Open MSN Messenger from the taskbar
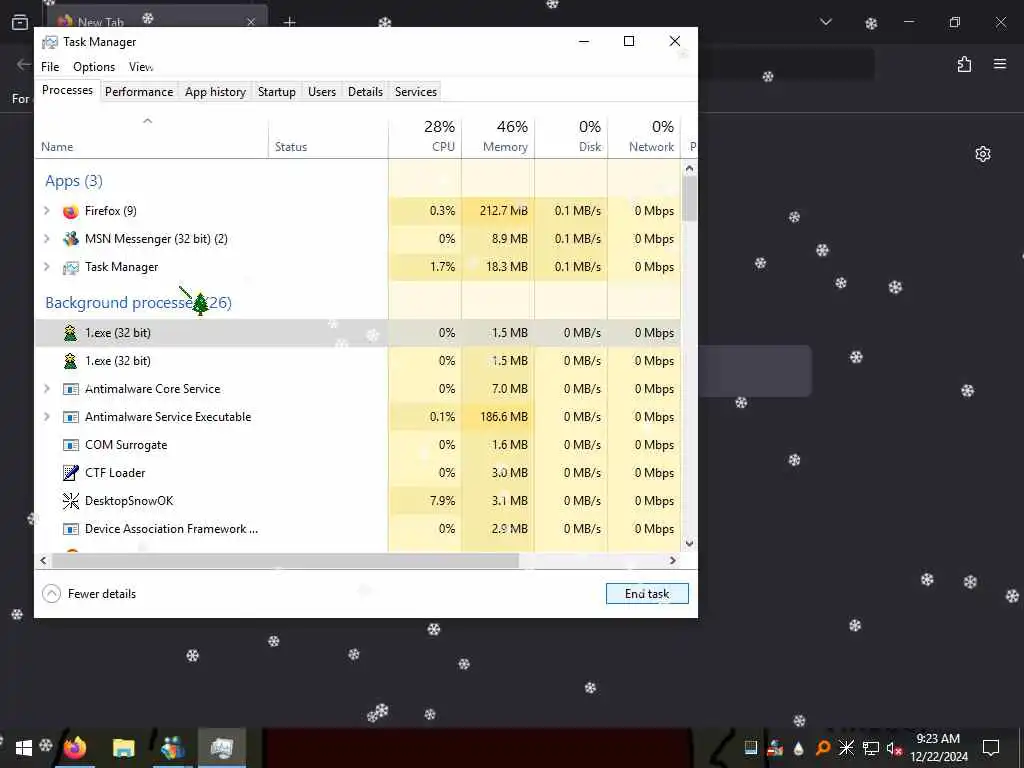 click(172, 748)
